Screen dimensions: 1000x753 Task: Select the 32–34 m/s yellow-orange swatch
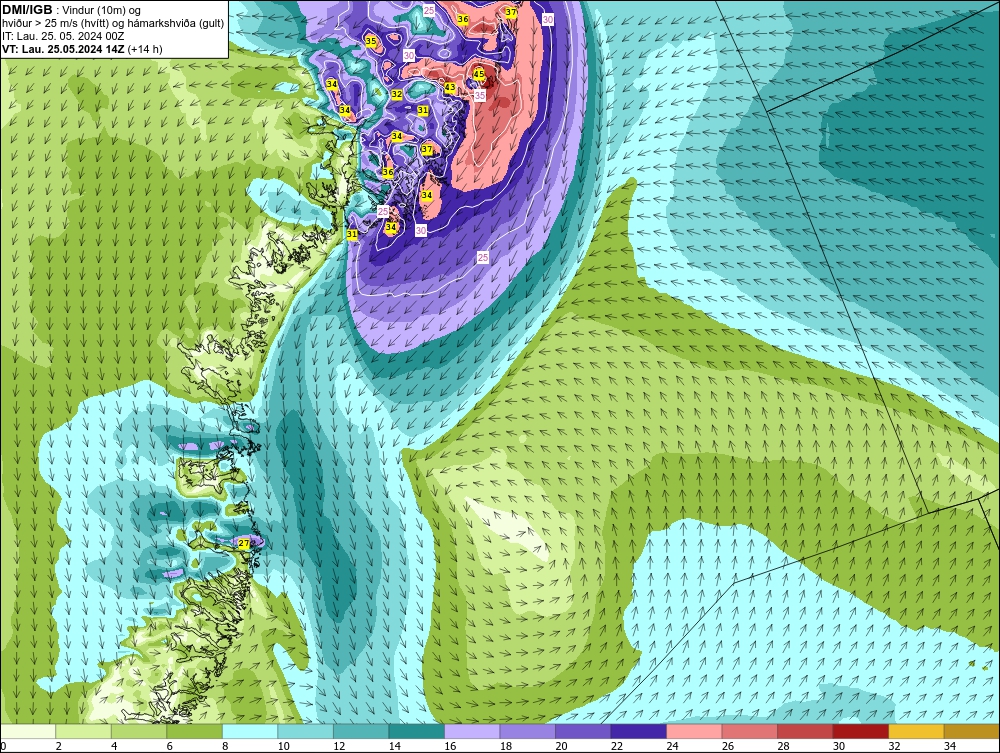[916, 731]
